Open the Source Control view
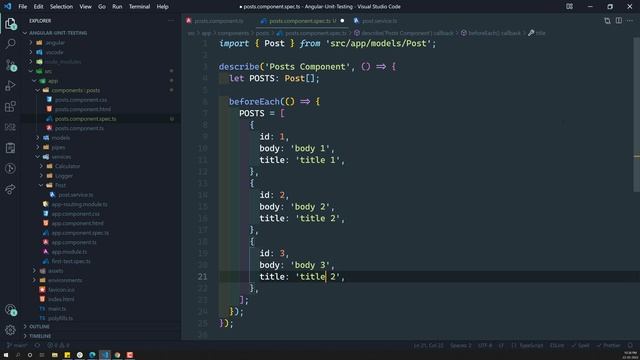 [11, 65]
